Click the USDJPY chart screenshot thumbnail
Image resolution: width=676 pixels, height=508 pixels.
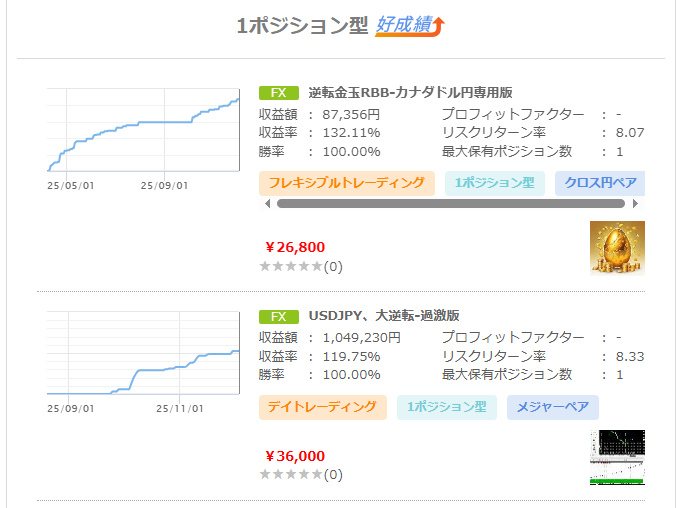click(617, 457)
